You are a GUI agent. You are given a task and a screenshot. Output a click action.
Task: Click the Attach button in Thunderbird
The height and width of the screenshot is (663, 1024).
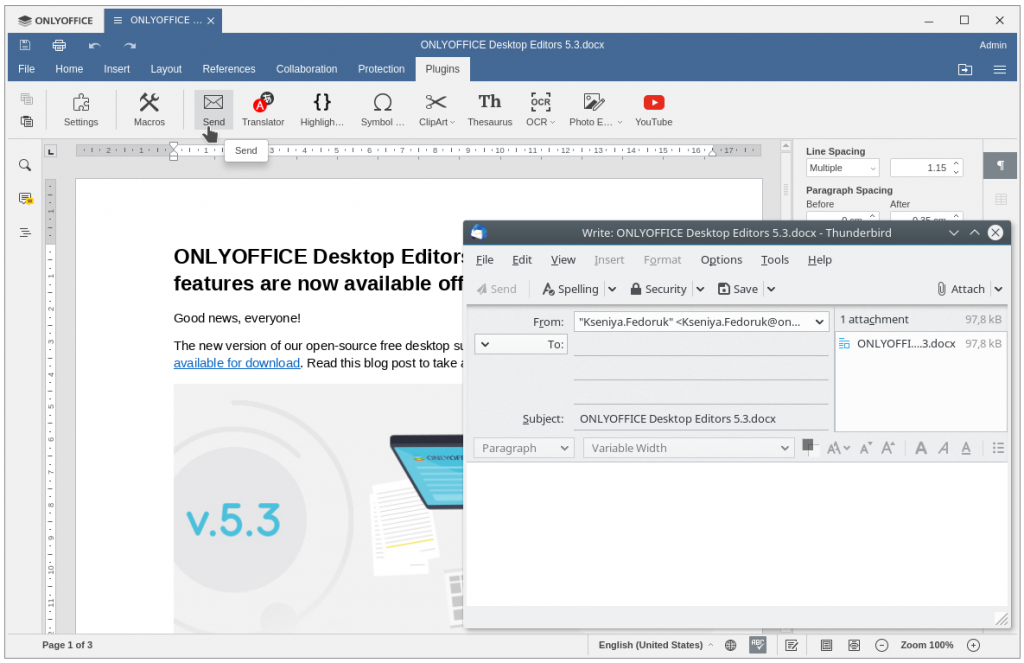tap(961, 289)
